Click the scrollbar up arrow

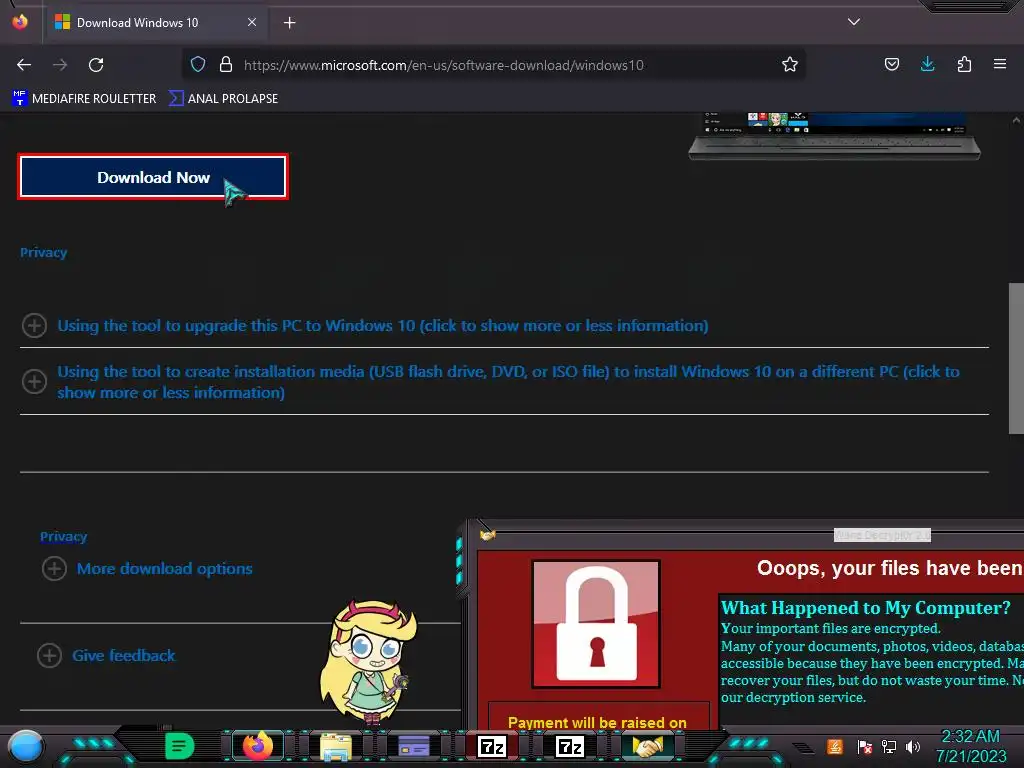click(x=1016, y=120)
